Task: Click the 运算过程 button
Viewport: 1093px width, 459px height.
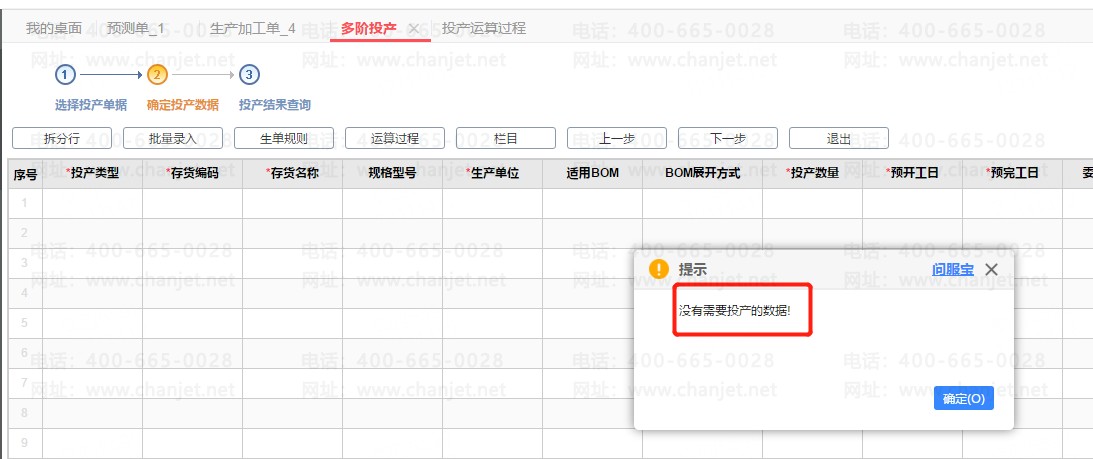Action: (x=395, y=138)
